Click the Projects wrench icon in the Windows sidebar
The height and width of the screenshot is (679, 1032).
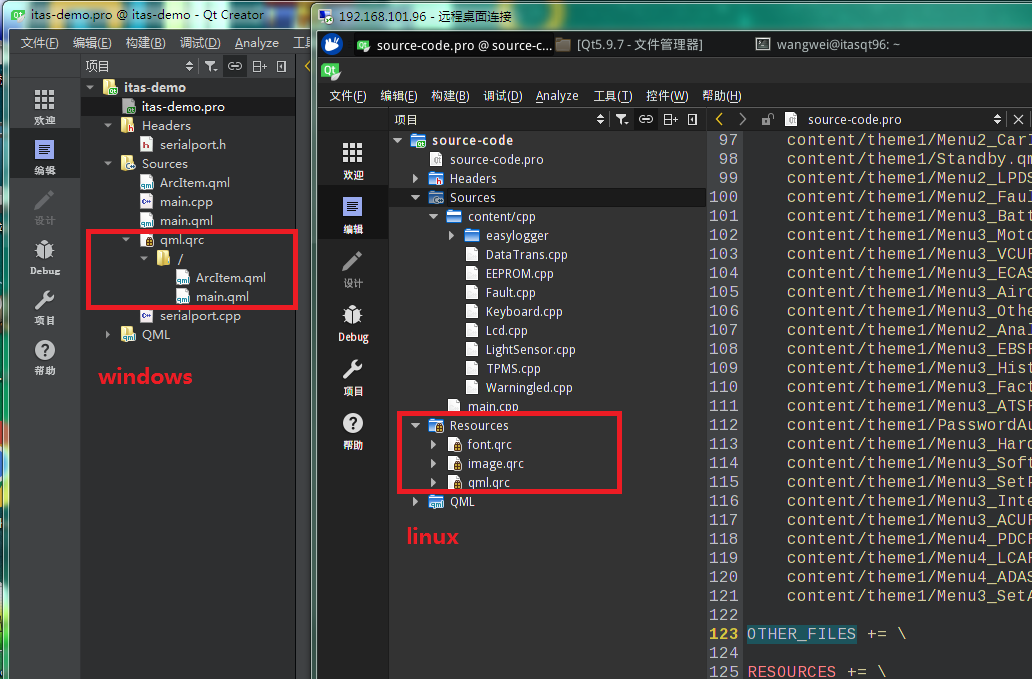click(x=44, y=306)
